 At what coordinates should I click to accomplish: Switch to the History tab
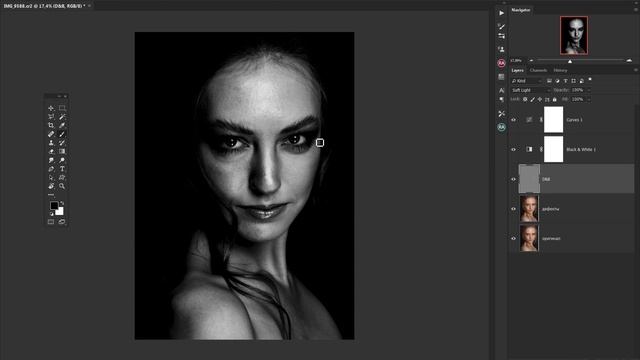(x=560, y=70)
